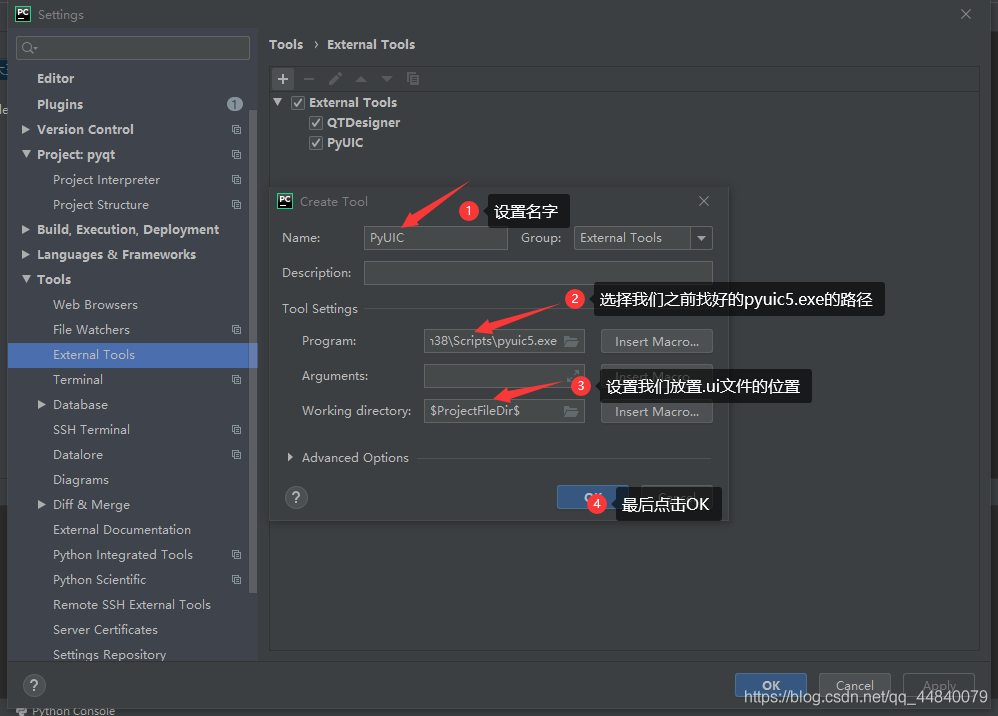The width and height of the screenshot is (998, 716).
Task: Click the folder browse icon in Program field
Action: click(x=571, y=341)
